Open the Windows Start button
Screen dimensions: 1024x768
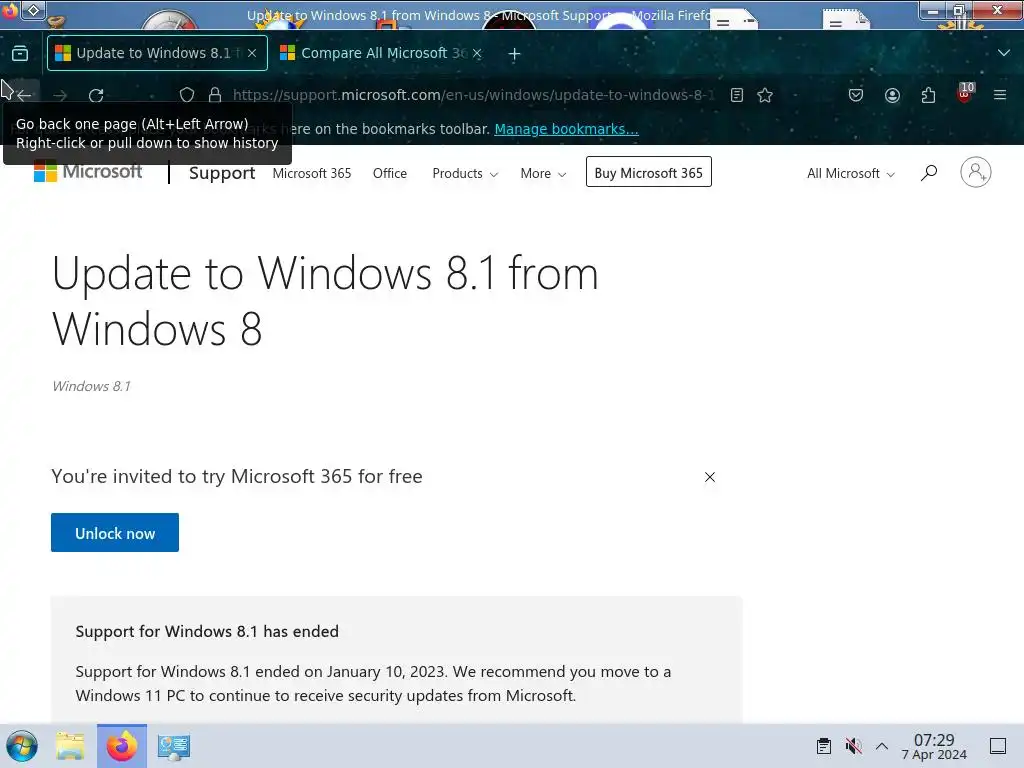[x=22, y=746]
